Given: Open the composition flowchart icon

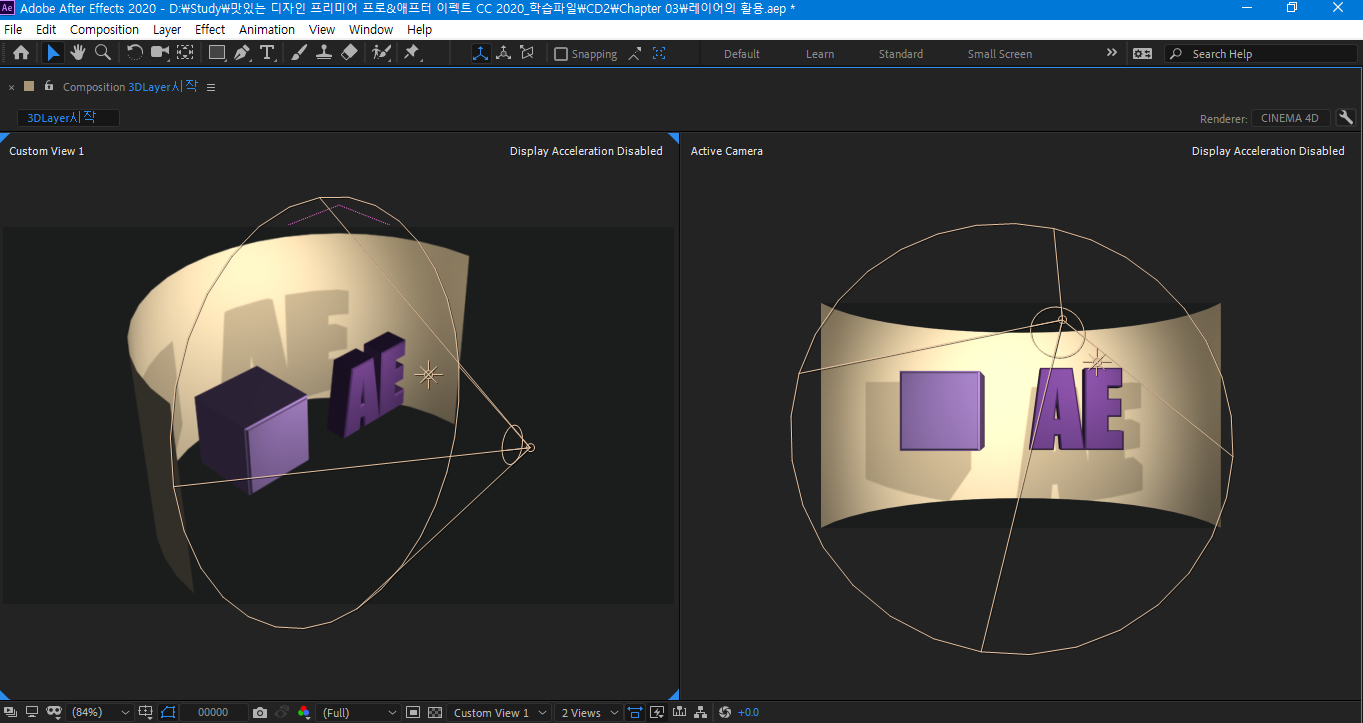Looking at the screenshot, I should pos(700,712).
